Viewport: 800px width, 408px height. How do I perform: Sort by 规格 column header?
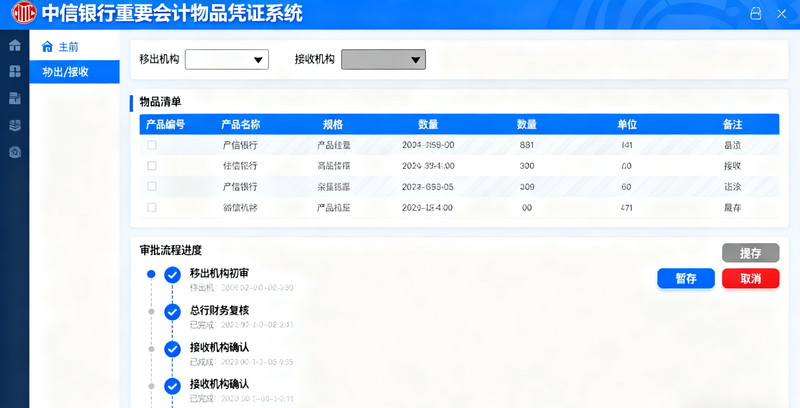point(333,124)
